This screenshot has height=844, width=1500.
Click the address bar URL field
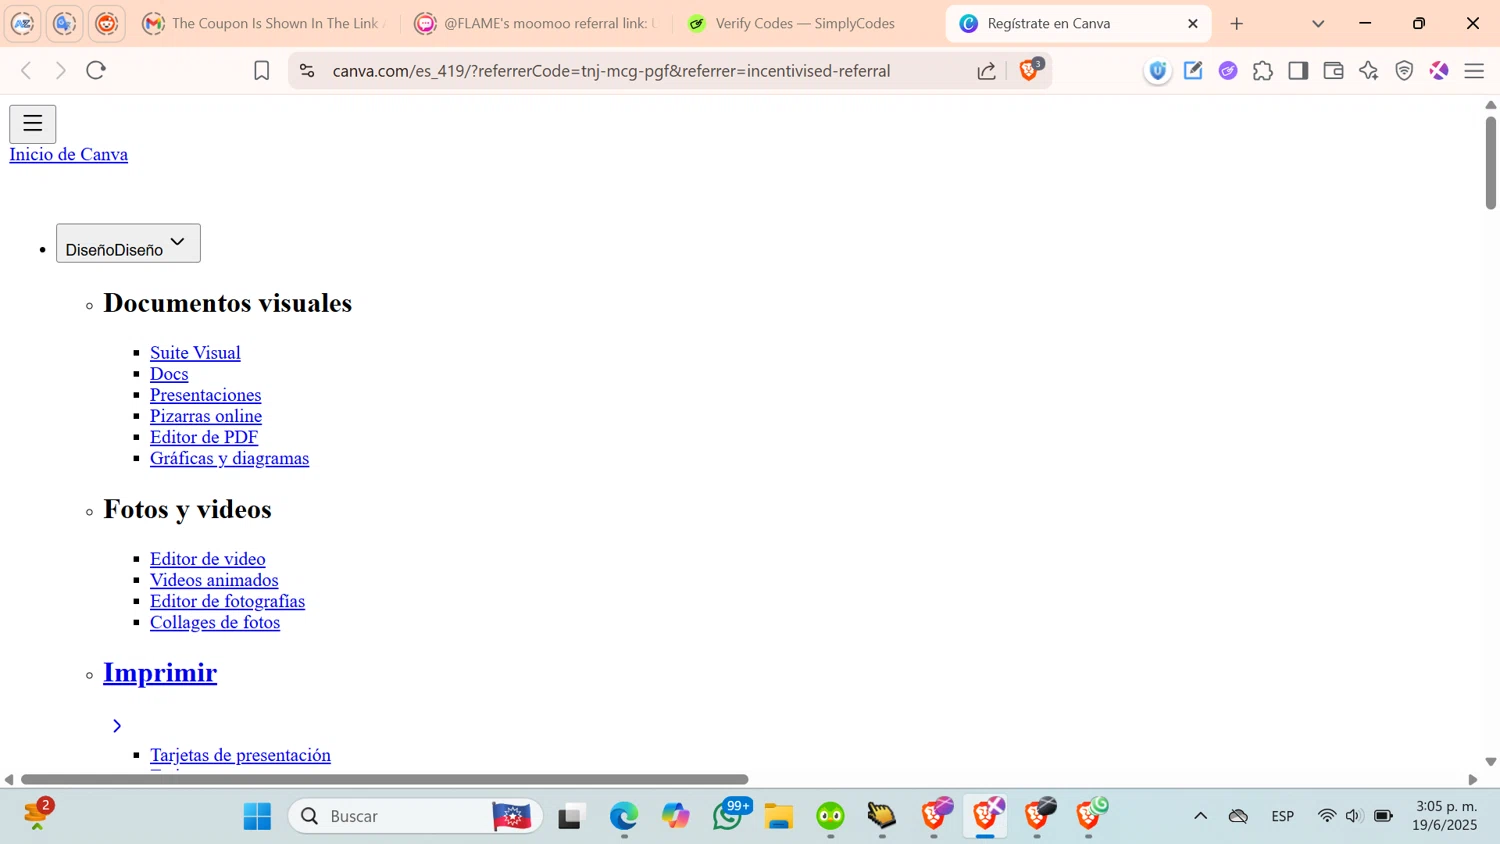(611, 71)
